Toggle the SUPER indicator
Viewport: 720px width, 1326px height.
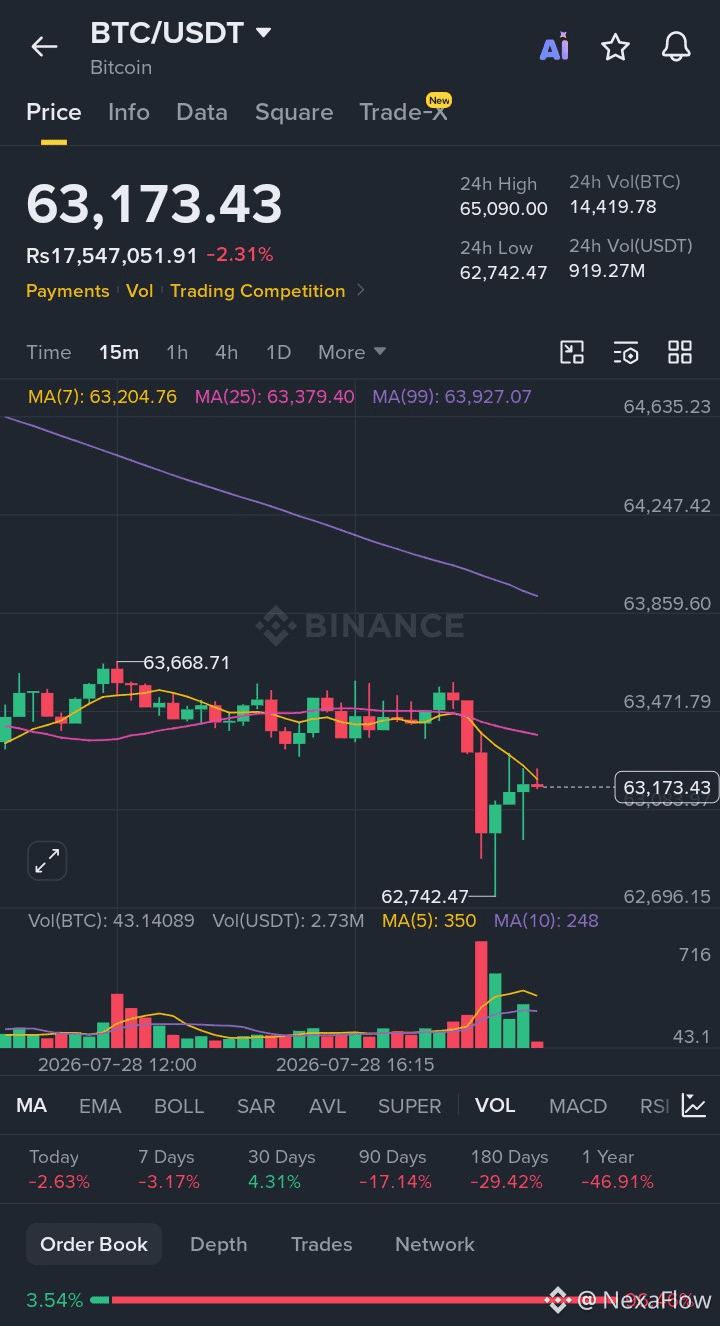pyautogui.click(x=409, y=1106)
